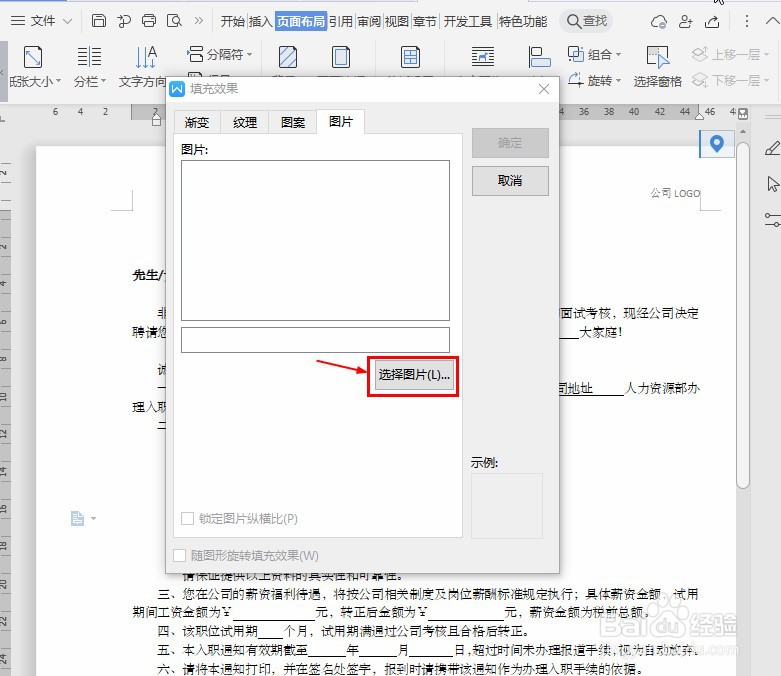781x676 pixels.
Task: Click the picture name text field
Action: [x=315, y=340]
